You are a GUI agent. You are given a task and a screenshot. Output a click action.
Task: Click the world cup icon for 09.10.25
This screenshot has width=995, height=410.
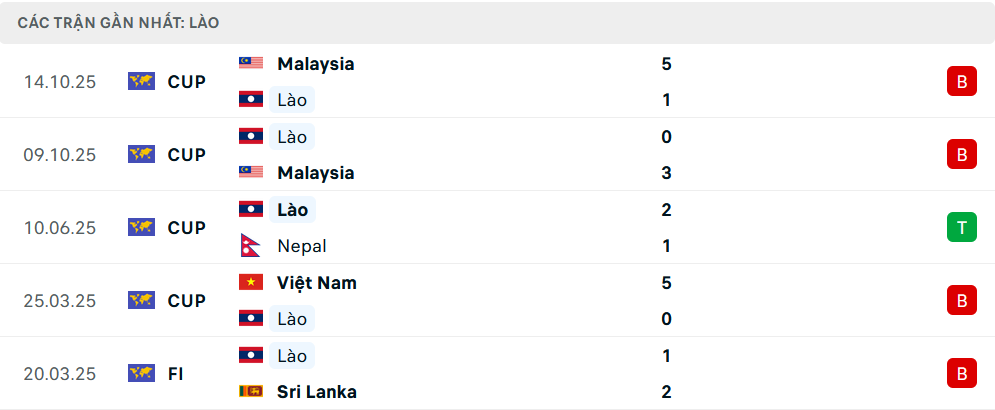(141, 154)
